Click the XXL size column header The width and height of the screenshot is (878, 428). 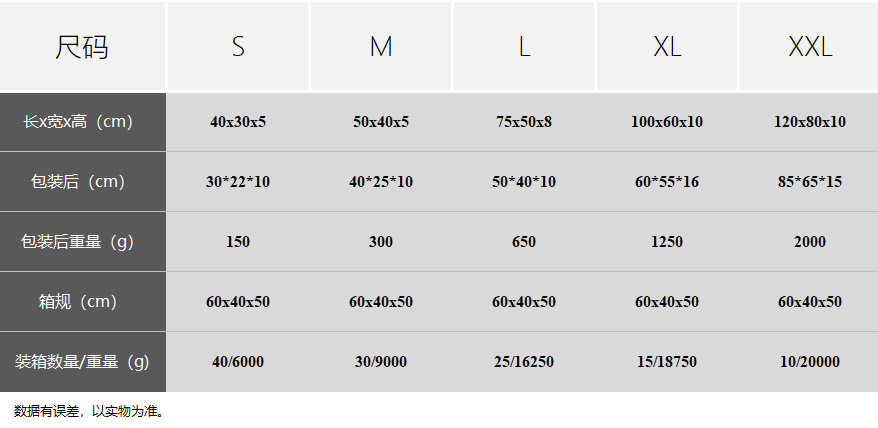[810, 47]
